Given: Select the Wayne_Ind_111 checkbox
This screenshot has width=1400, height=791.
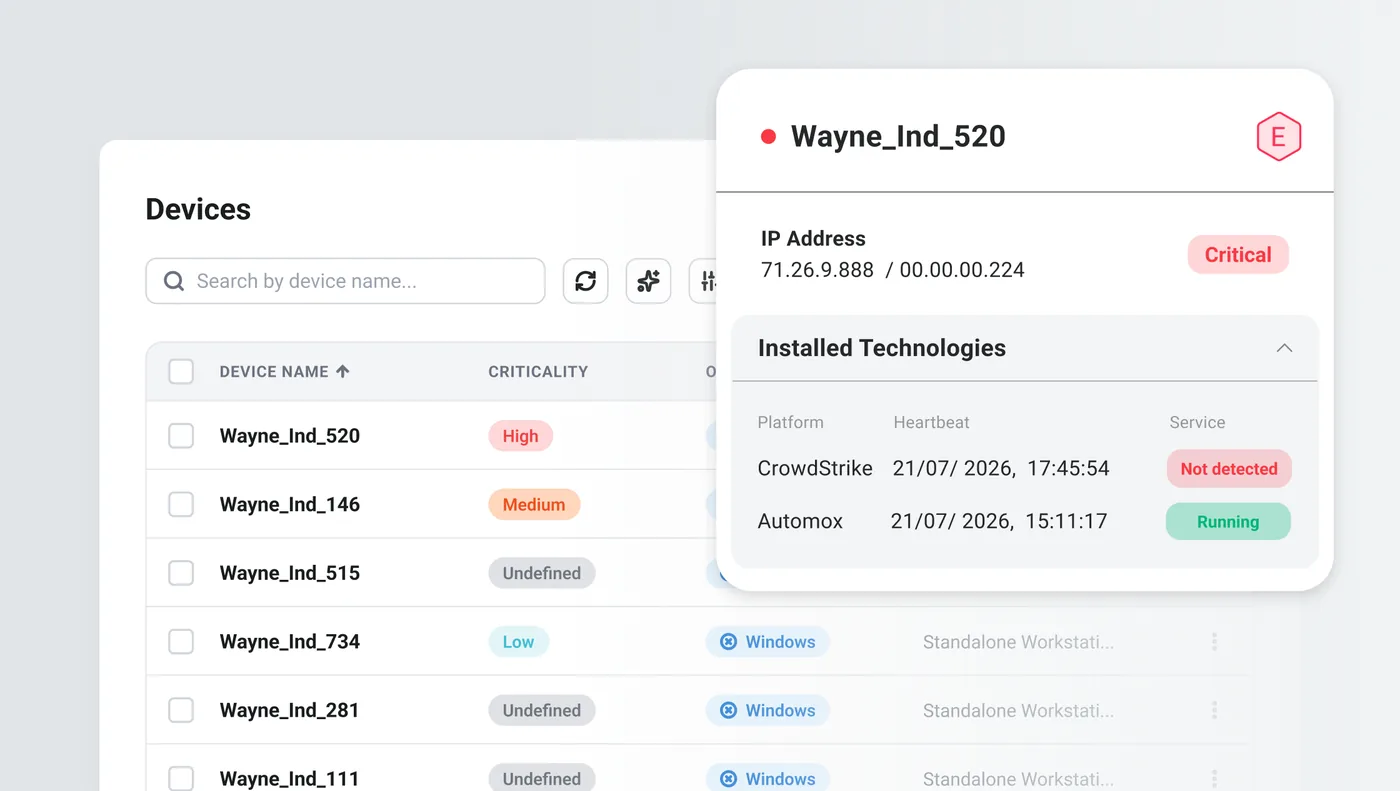Looking at the screenshot, I should [x=181, y=778].
